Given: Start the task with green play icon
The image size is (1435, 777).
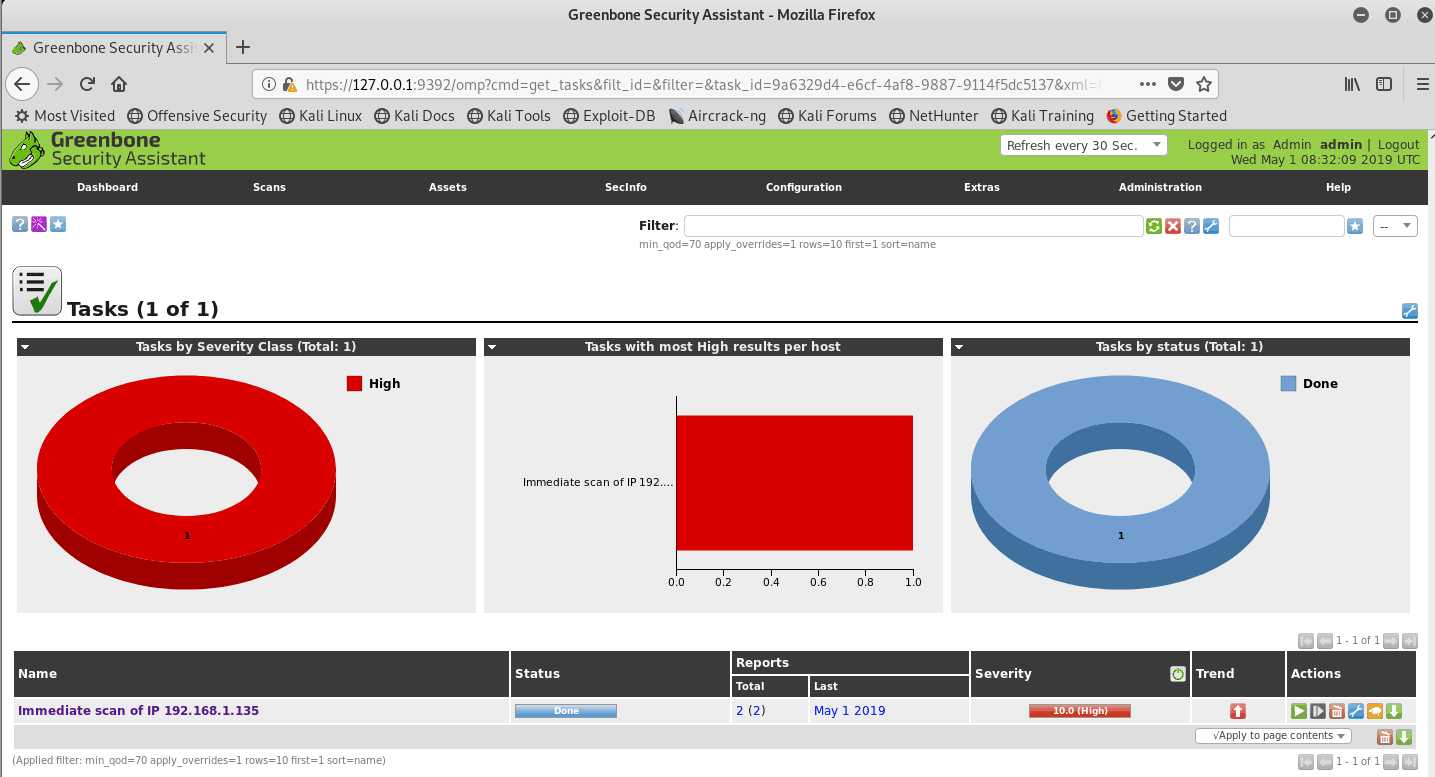Looking at the screenshot, I should click(x=1298, y=711).
